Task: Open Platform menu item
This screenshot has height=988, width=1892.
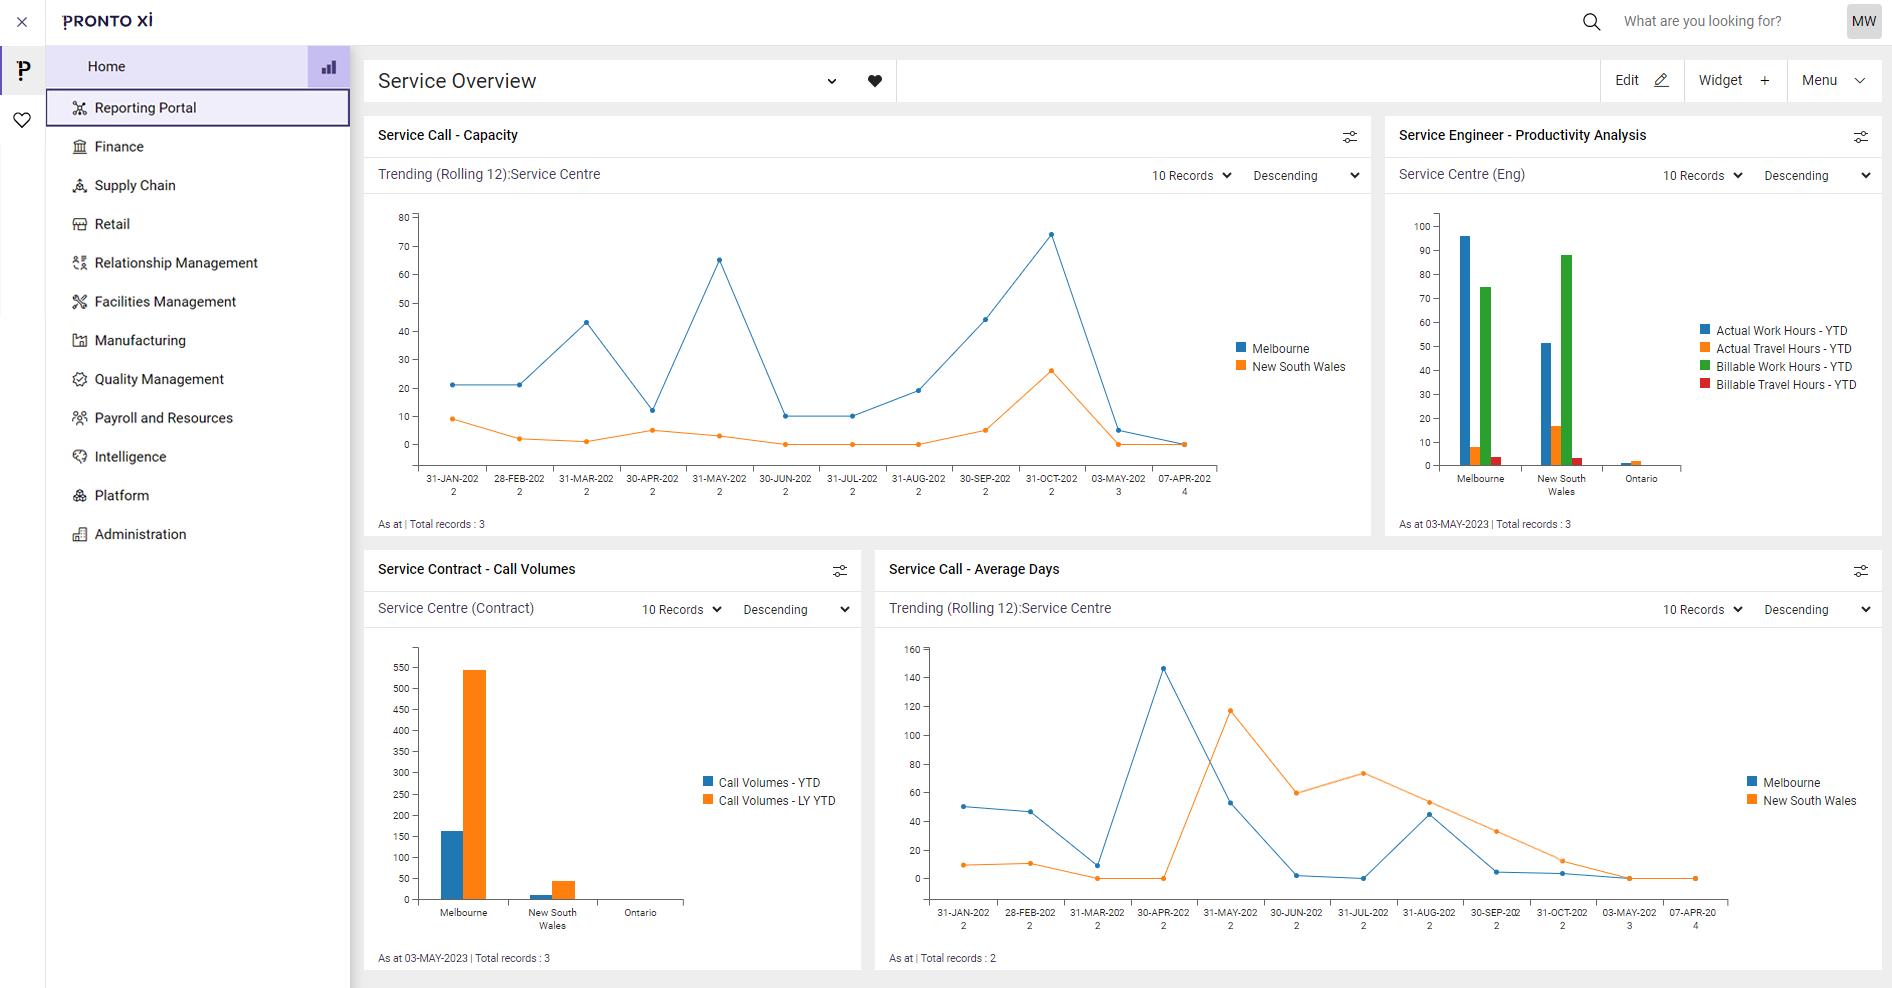Action: pyautogui.click(x=198, y=496)
